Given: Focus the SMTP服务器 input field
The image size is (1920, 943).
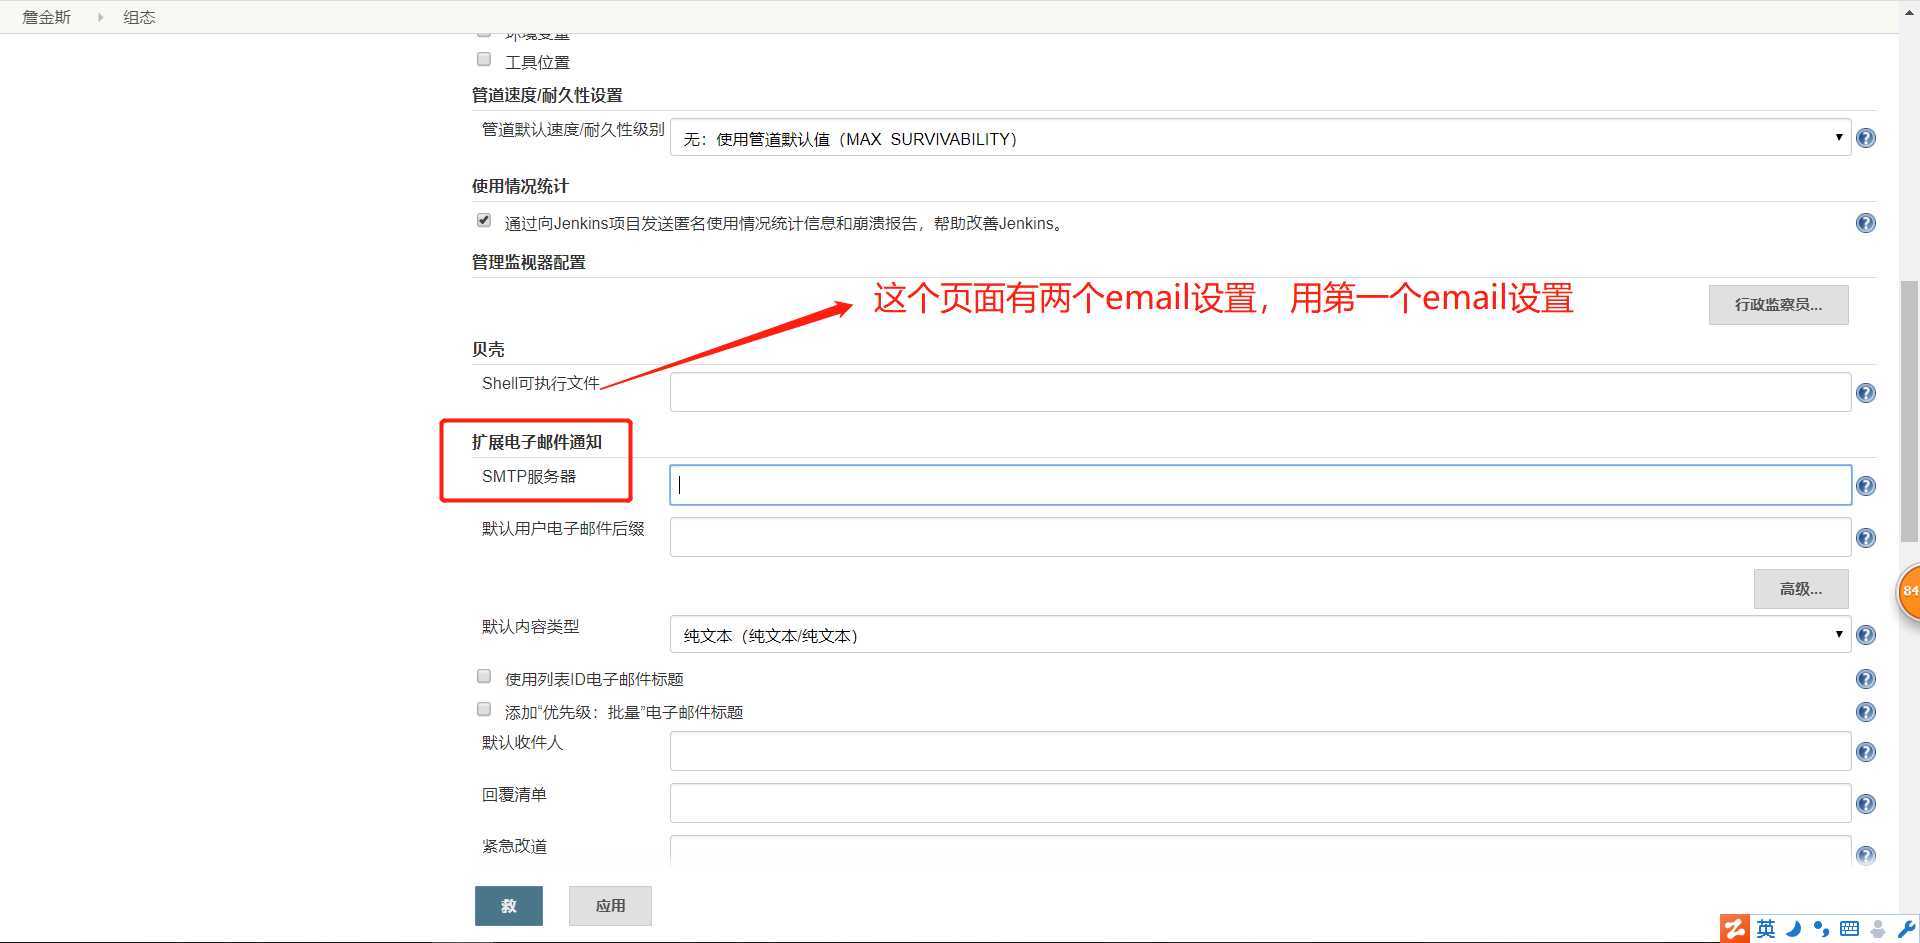Looking at the screenshot, I should pyautogui.click(x=1260, y=485).
